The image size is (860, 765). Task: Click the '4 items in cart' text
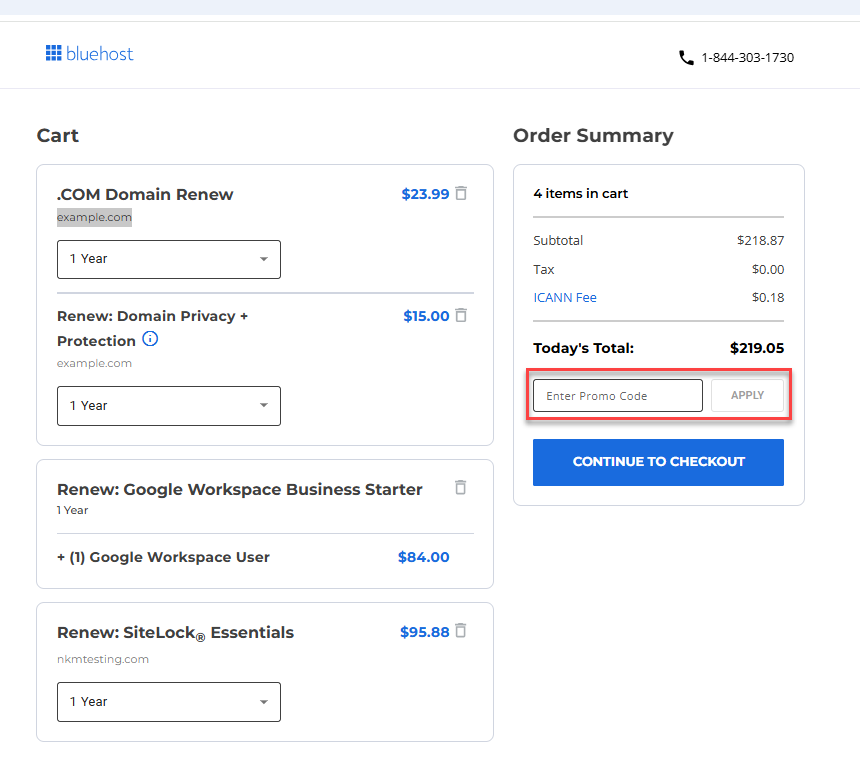[580, 194]
